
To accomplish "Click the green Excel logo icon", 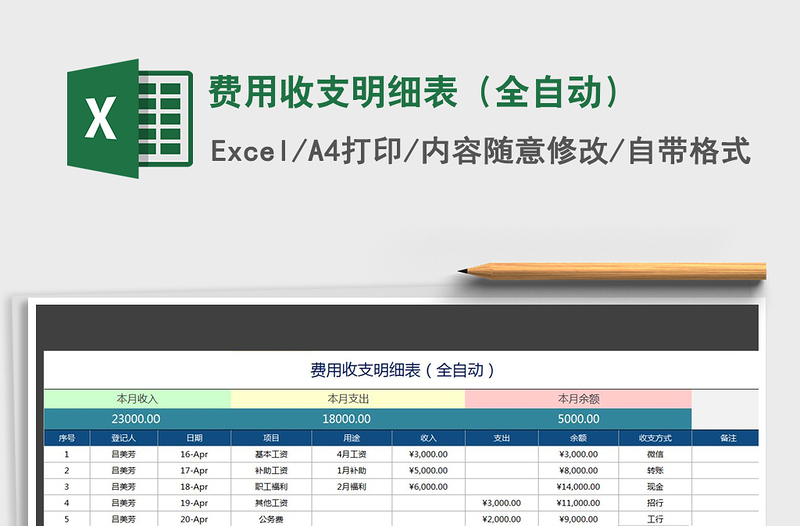I will click(x=130, y=118).
